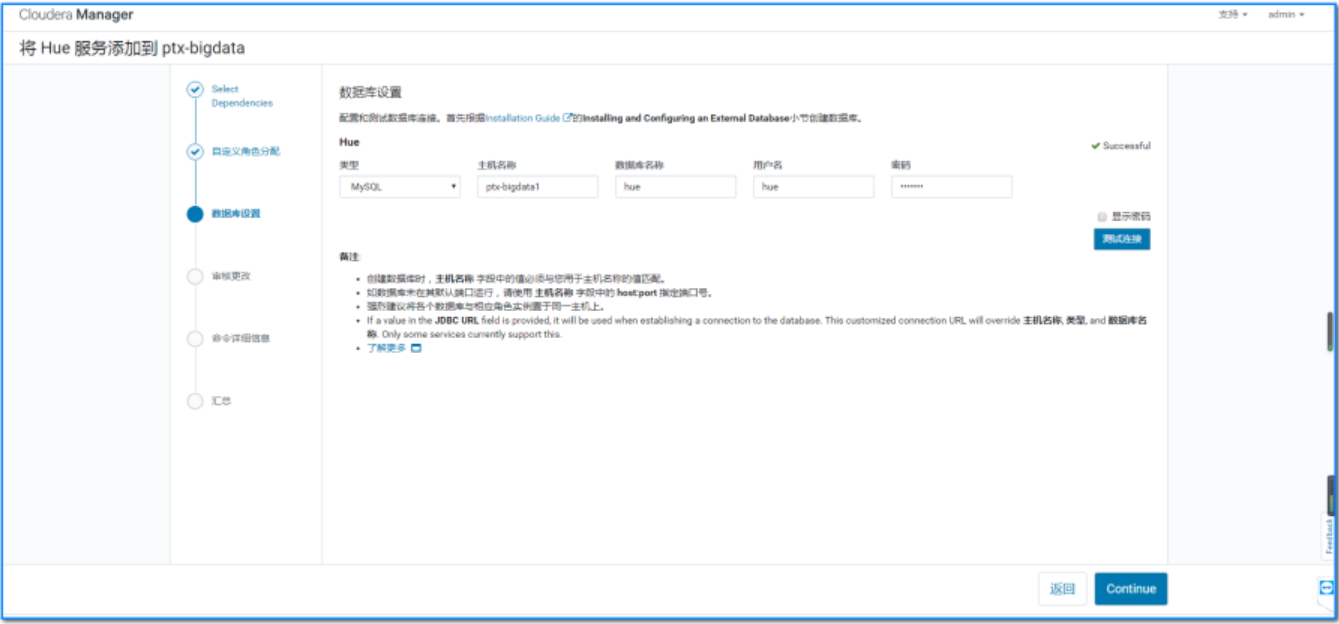Viewport: 1339px width, 624px height.
Task: Click the 审核更改 step label
Action: click(x=231, y=276)
